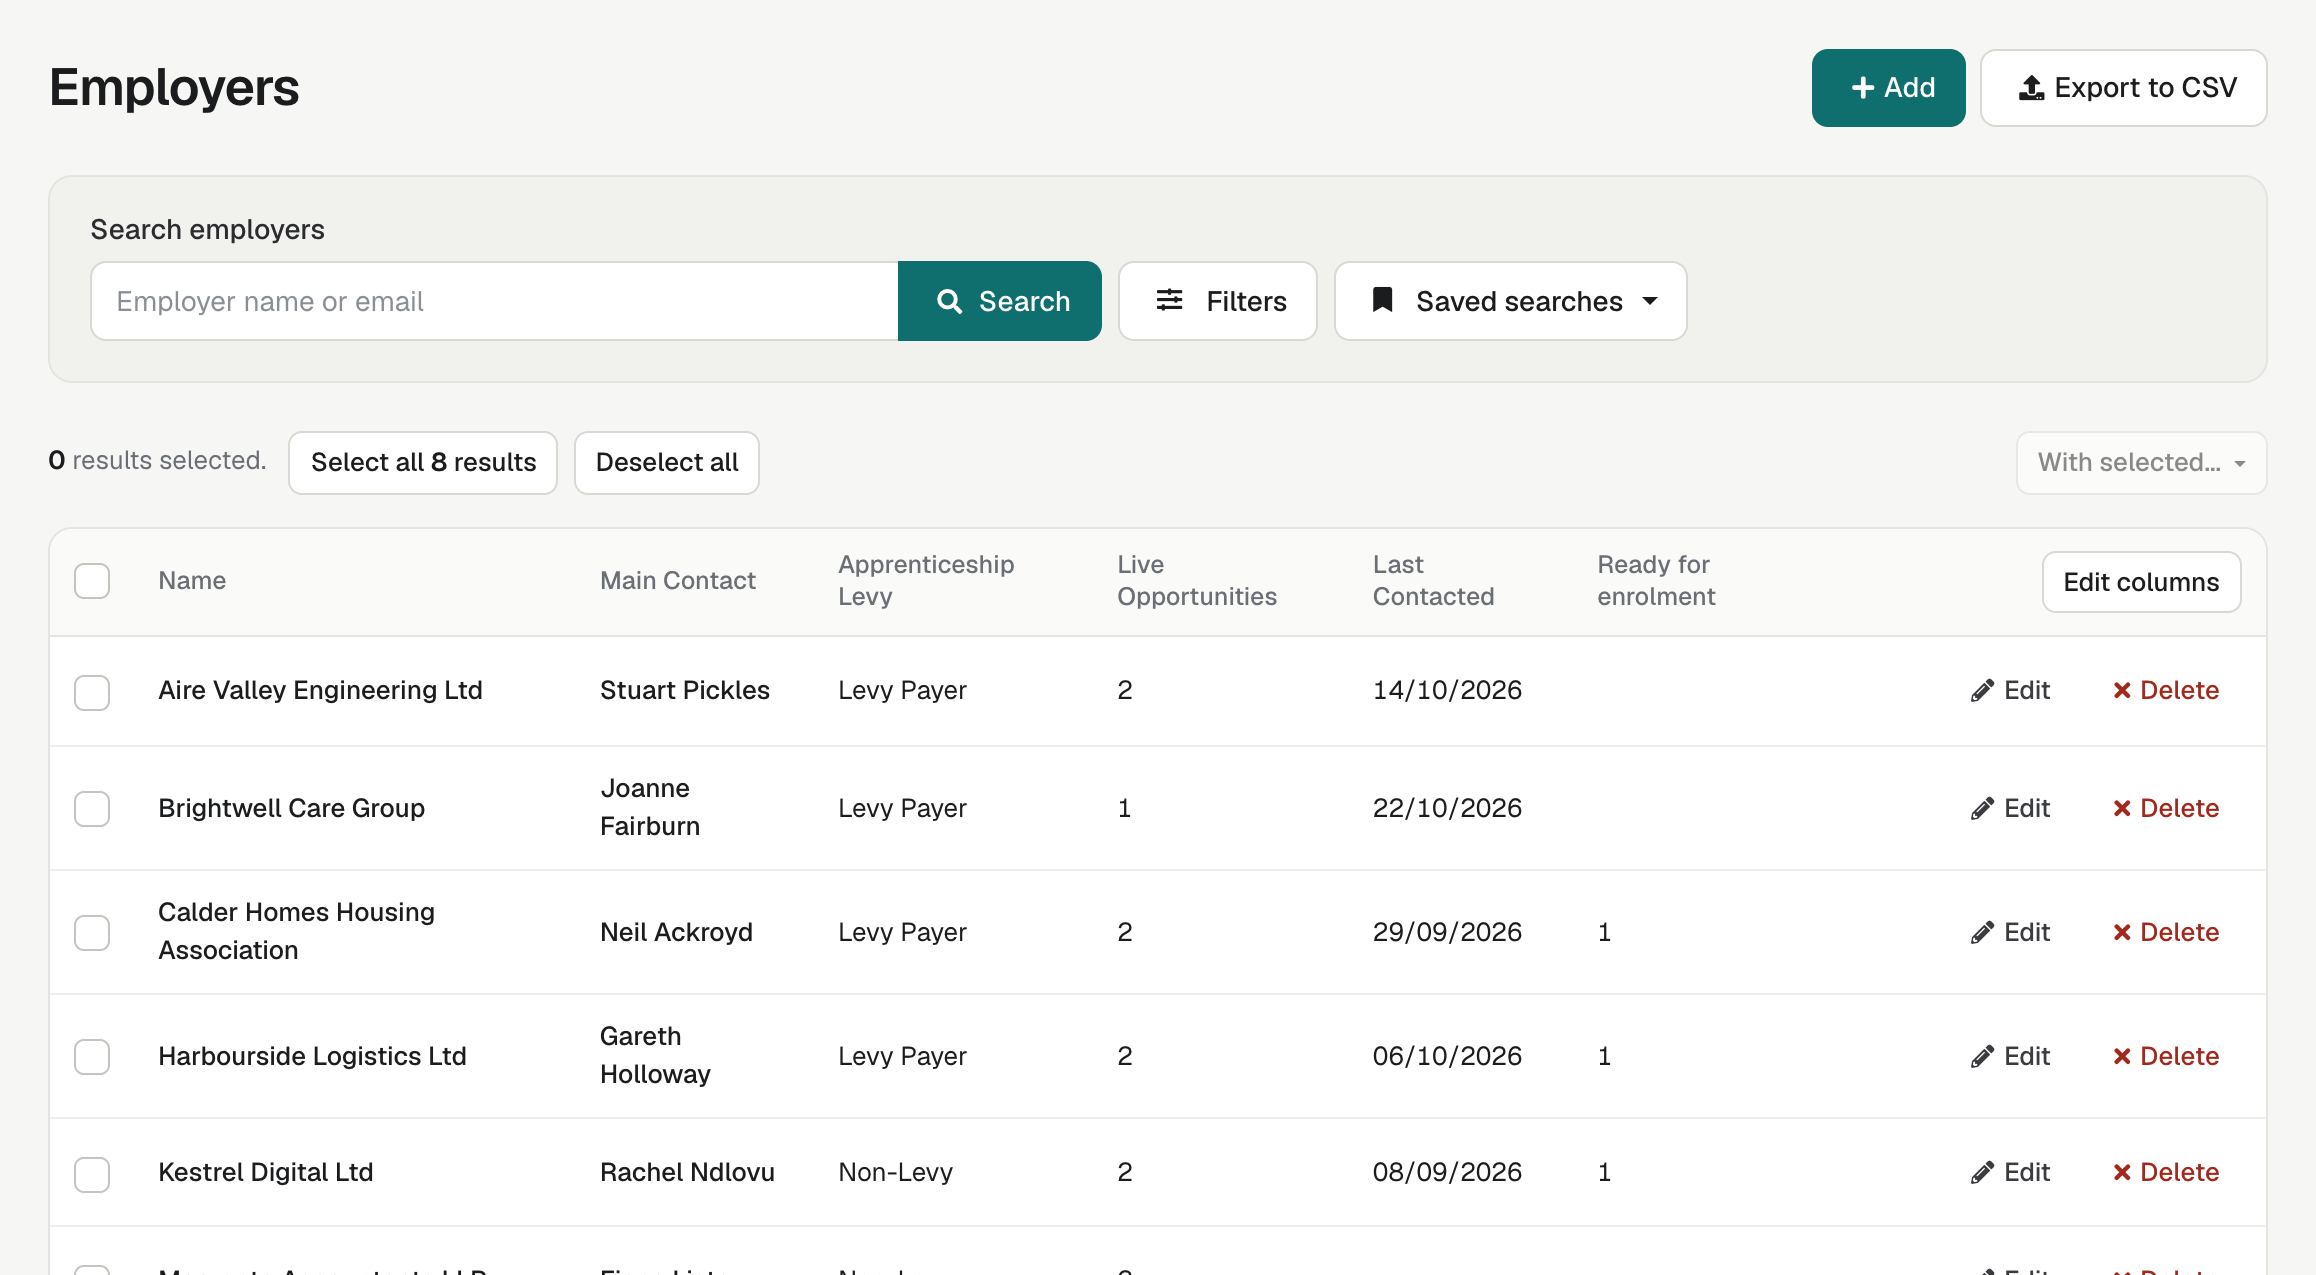
Task: Click X Delete for Kestrel Digital Ltd
Action: (x=2165, y=1172)
